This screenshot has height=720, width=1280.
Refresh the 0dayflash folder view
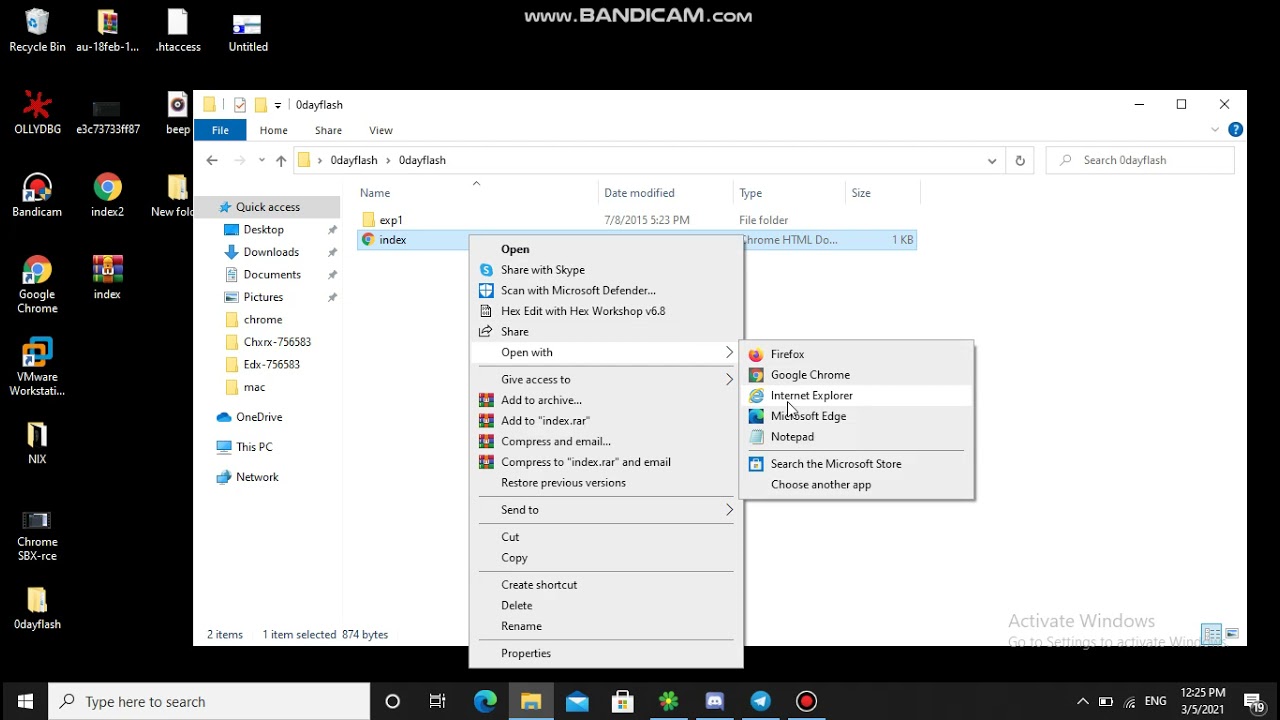[x=1020, y=160]
